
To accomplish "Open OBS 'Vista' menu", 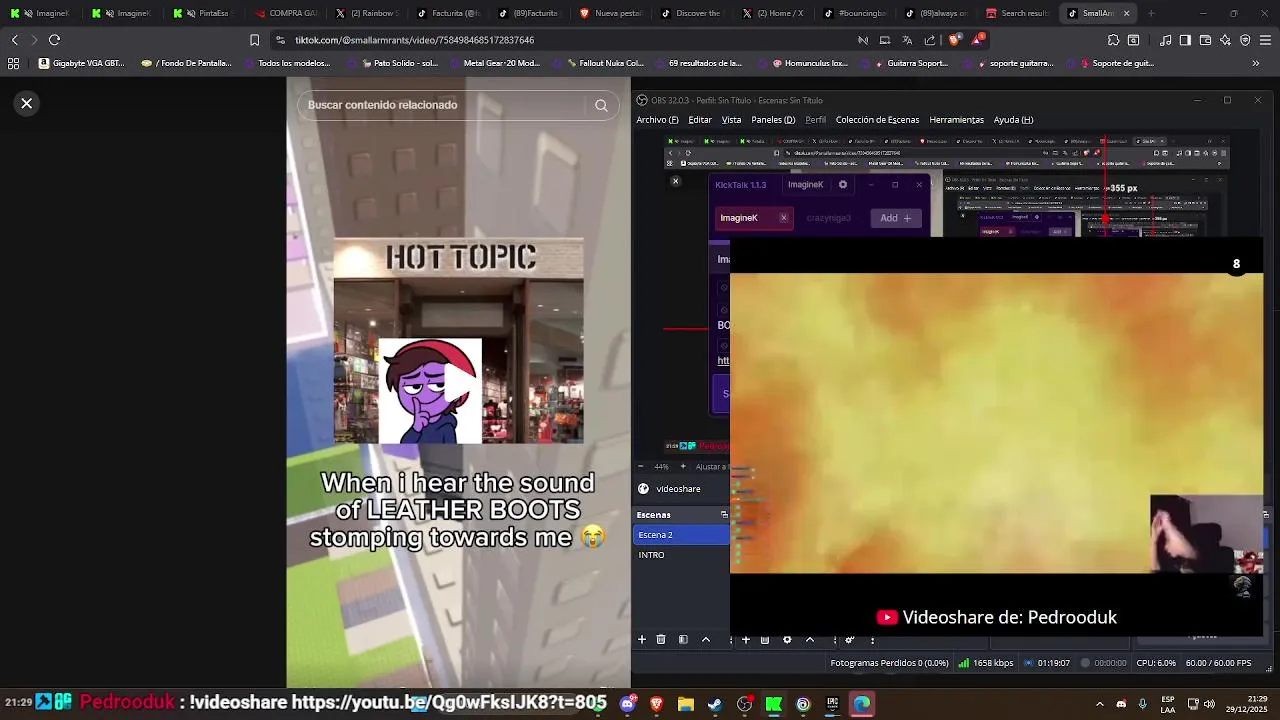I will click(x=732, y=120).
